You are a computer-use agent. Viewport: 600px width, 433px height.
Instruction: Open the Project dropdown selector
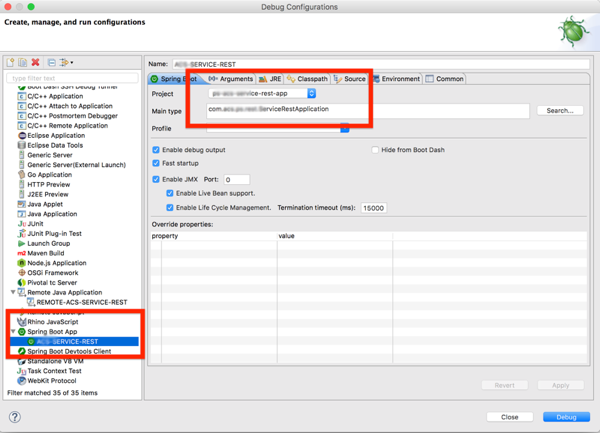[x=262, y=93]
